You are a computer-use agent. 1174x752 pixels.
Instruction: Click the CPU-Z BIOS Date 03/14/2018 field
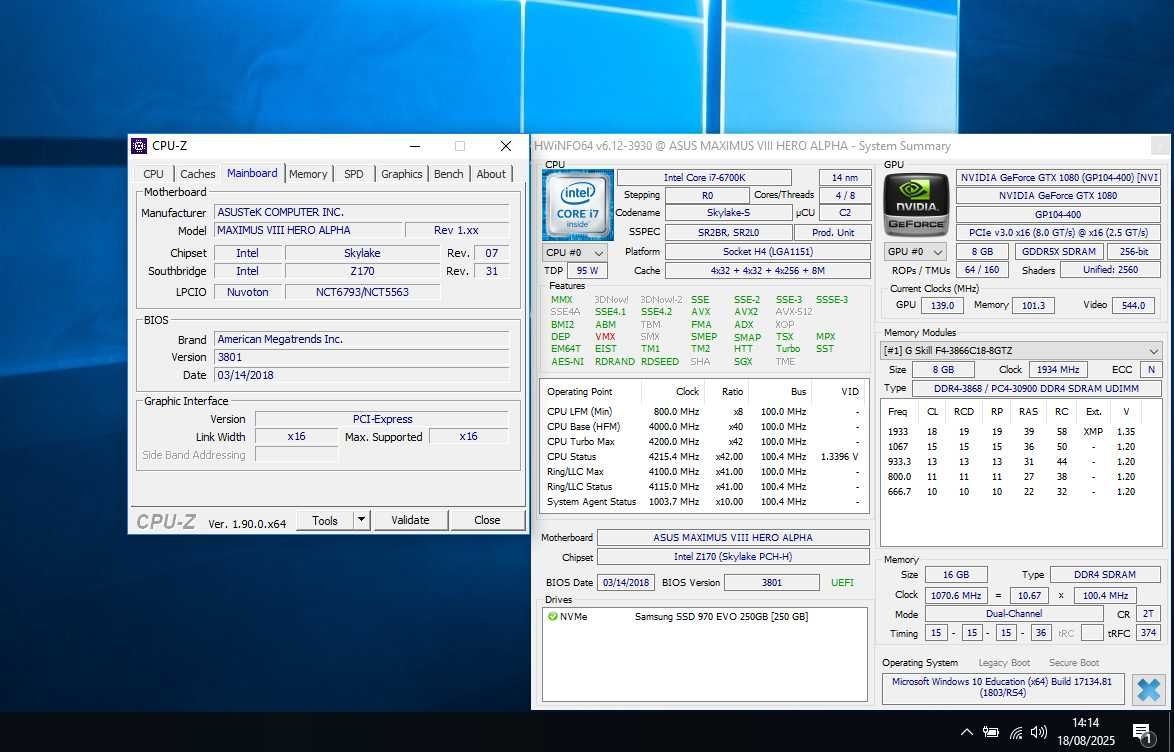pos(362,375)
